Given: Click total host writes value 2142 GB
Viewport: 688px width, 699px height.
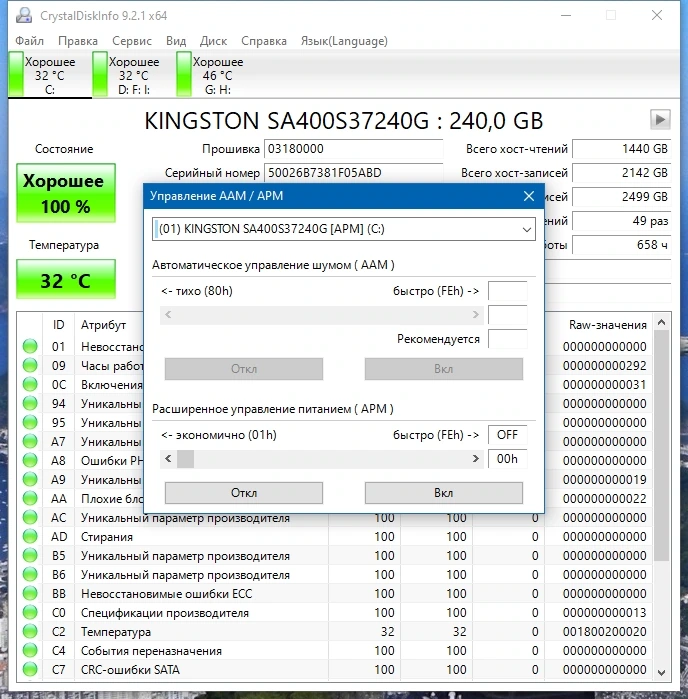Looking at the screenshot, I should pyautogui.click(x=622, y=173).
